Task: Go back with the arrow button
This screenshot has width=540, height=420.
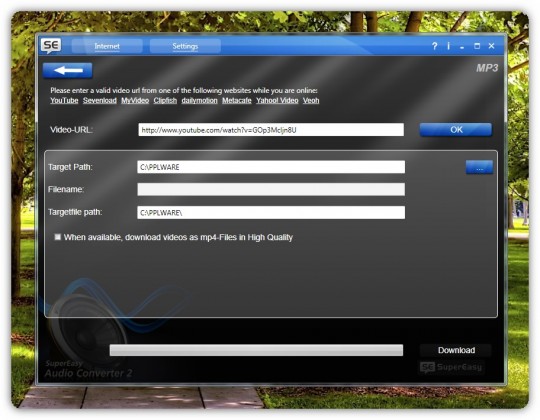Action: click(68, 70)
